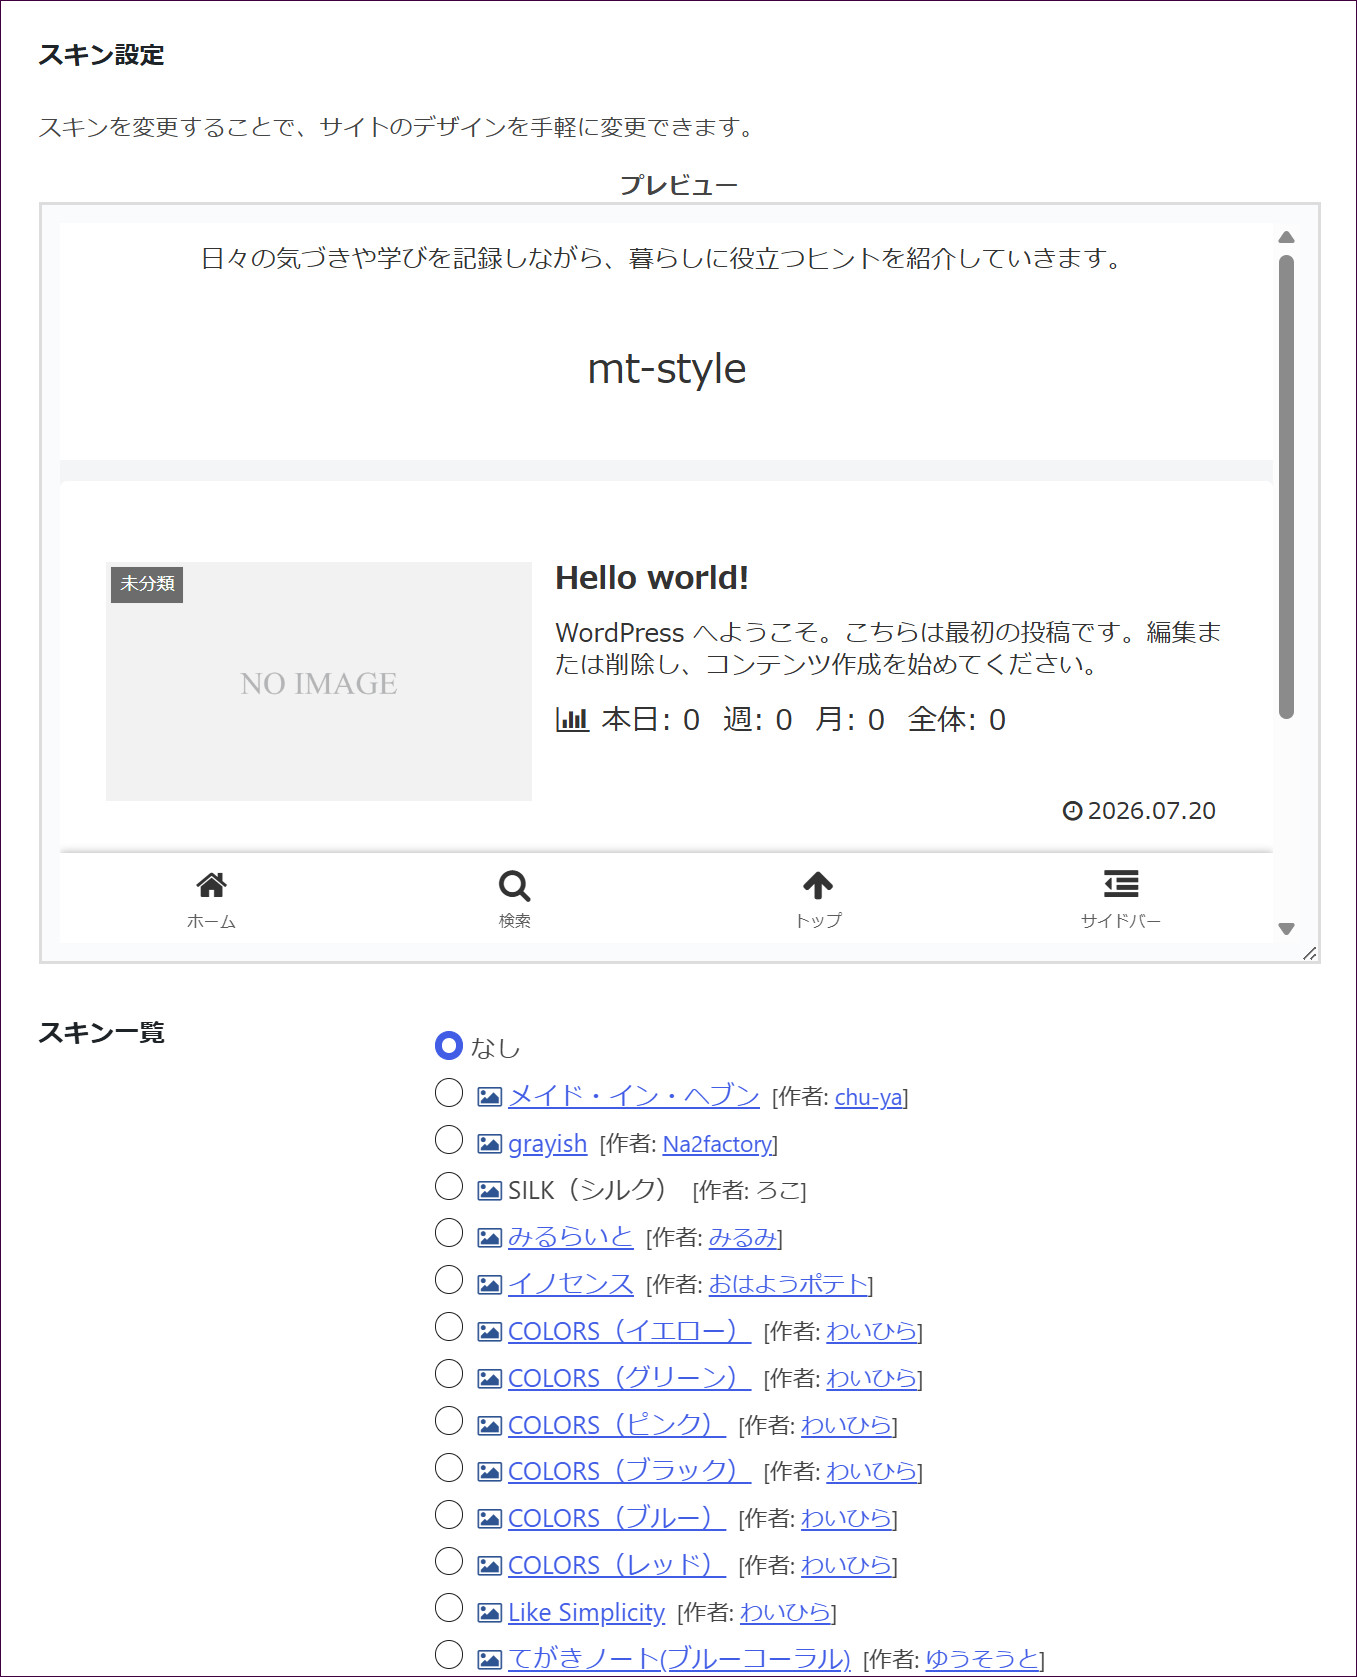Select てがきノート(ブルーコーラル) radio button
This screenshot has height=1677, width=1357.
click(449, 1655)
